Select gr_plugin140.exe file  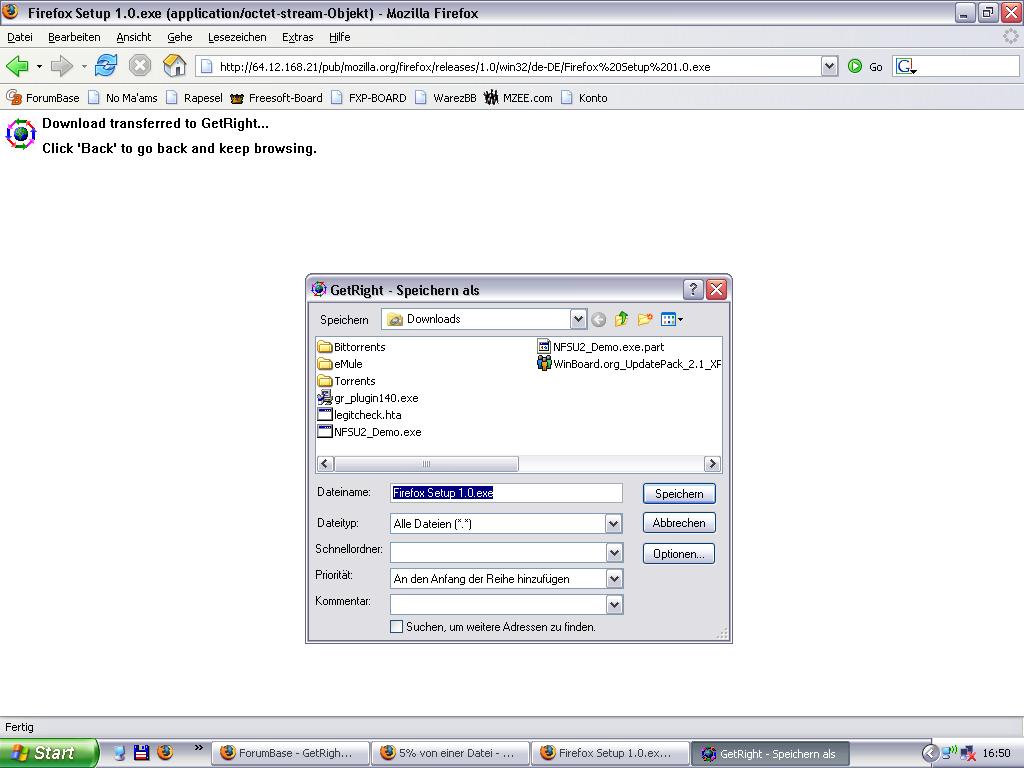coord(368,398)
